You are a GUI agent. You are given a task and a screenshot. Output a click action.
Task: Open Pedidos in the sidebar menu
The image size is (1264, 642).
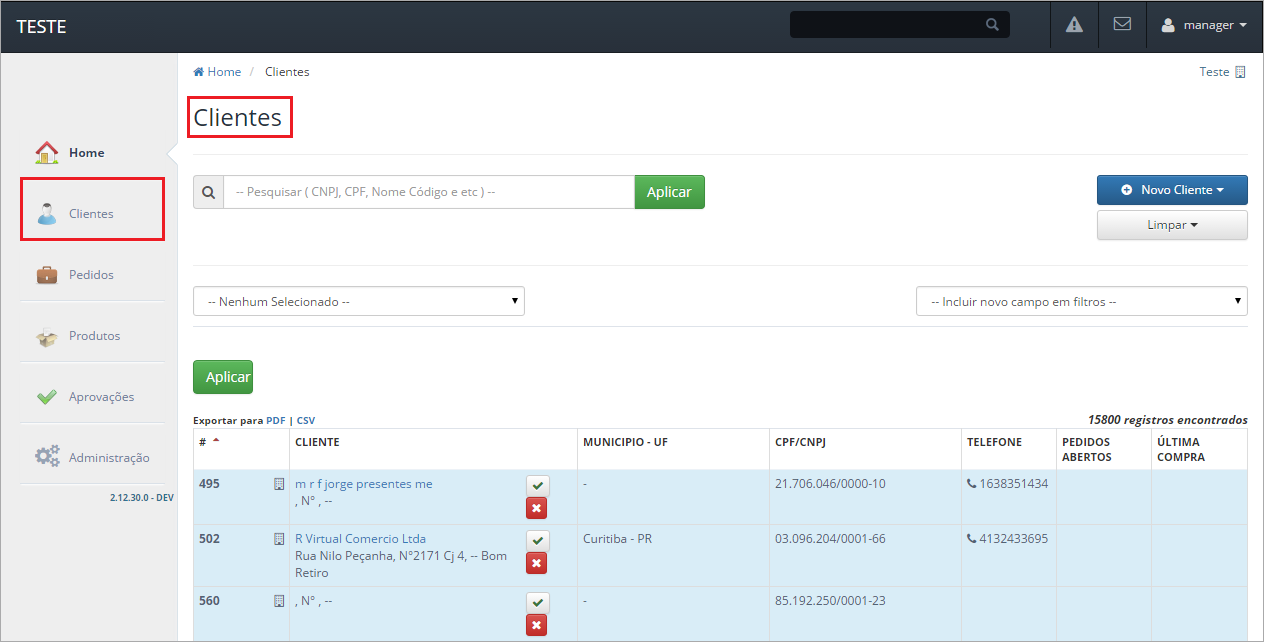pyautogui.click(x=92, y=275)
